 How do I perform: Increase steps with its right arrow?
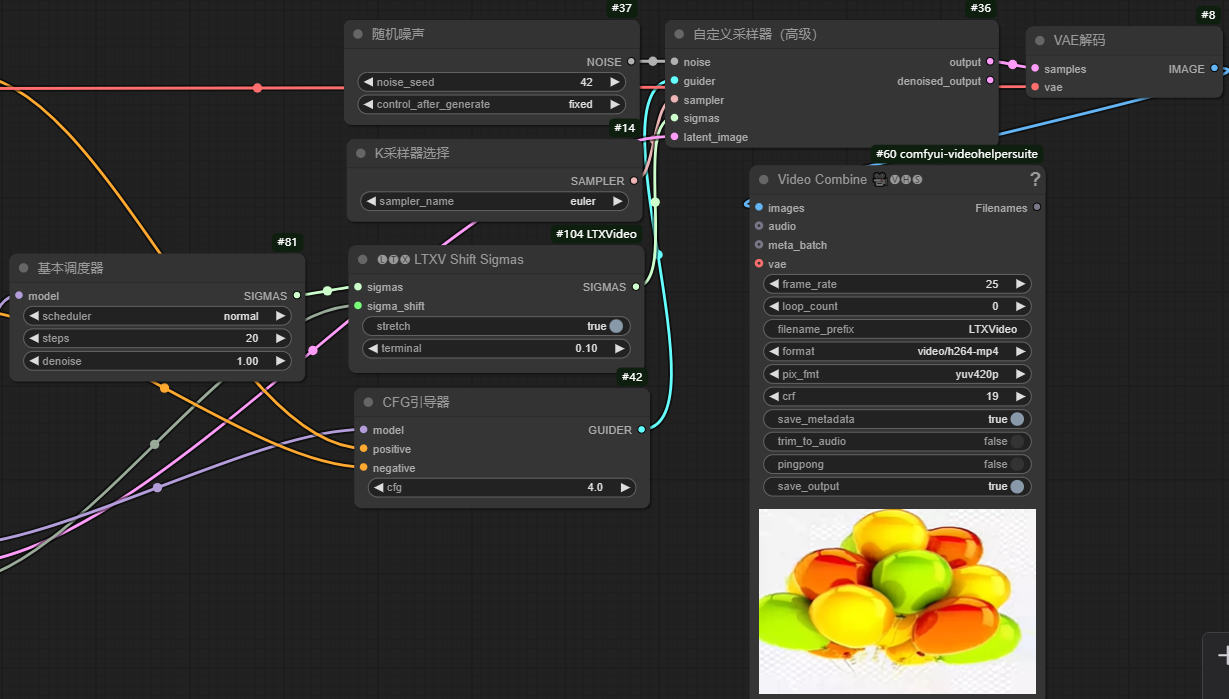[280, 339]
